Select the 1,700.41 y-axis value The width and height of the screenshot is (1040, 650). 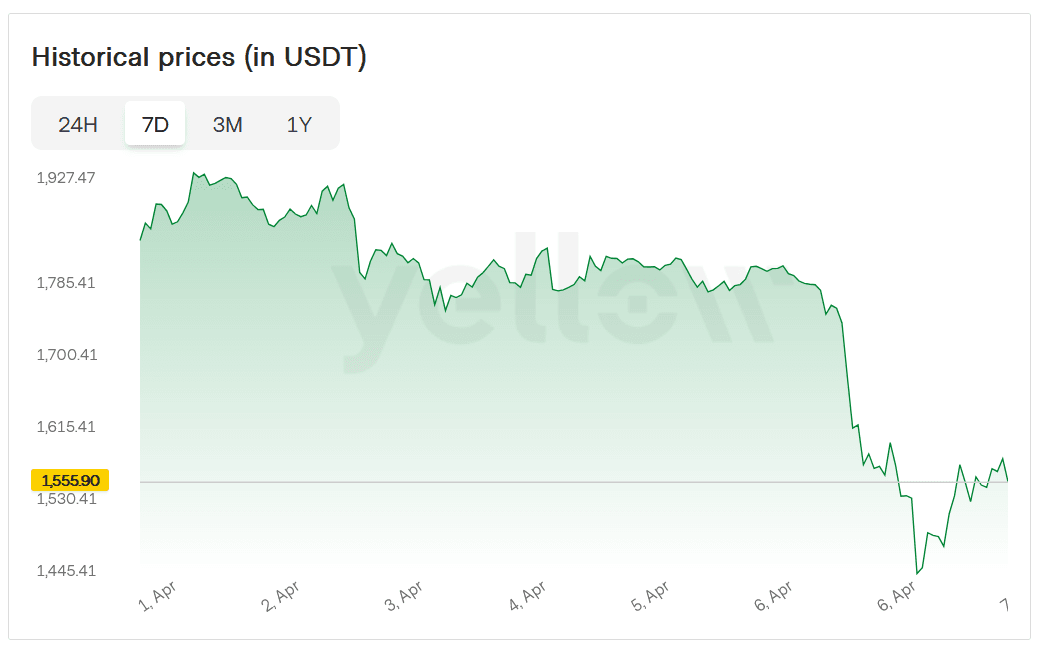point(66,355)
